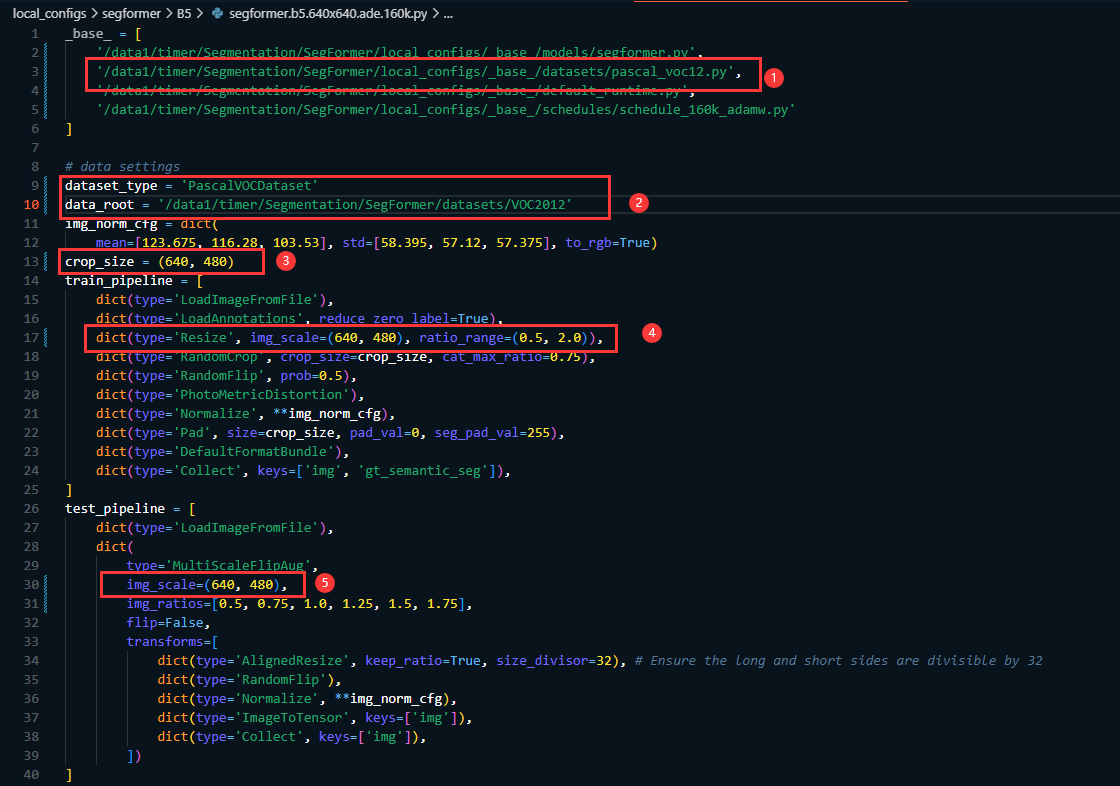
Task: Click red annotation badge number 2
Action: (638, 203)
